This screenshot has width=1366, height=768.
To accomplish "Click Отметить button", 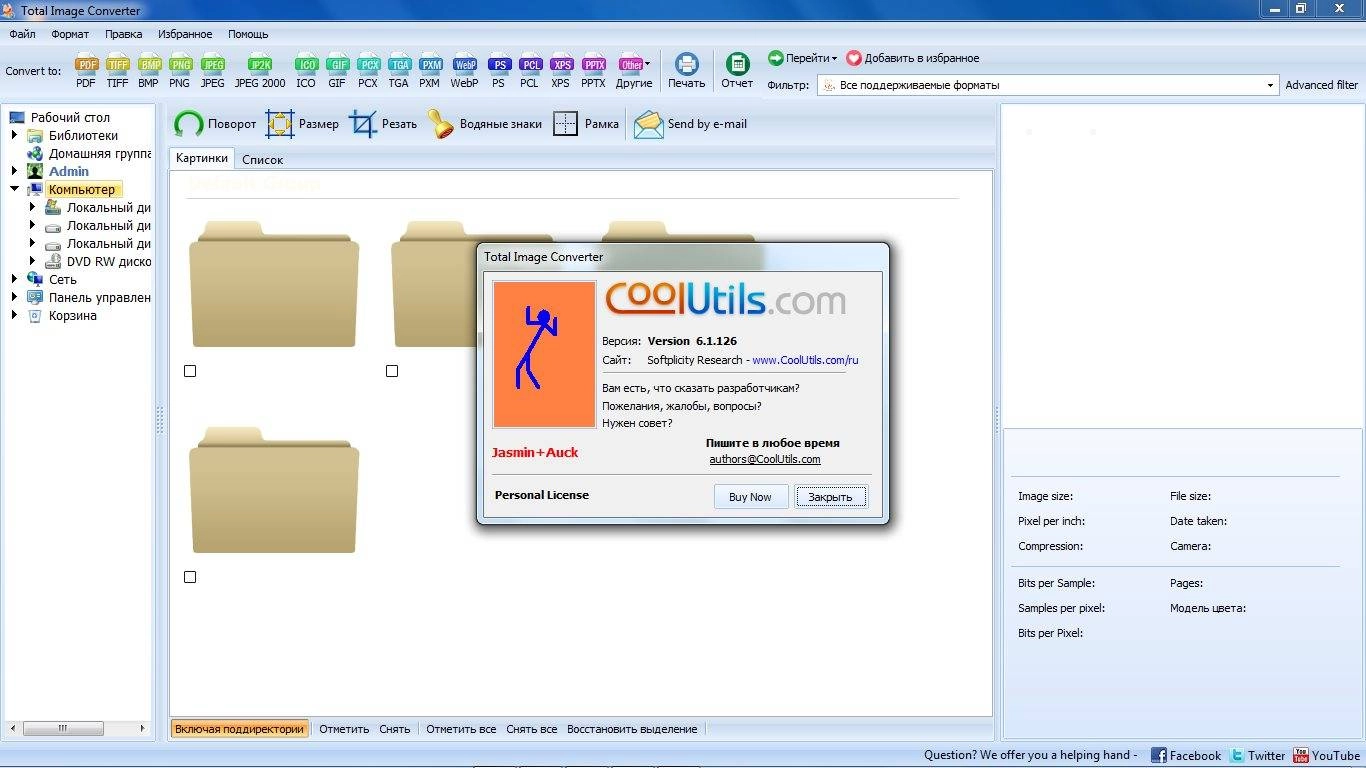I will [x=344, y=729].
